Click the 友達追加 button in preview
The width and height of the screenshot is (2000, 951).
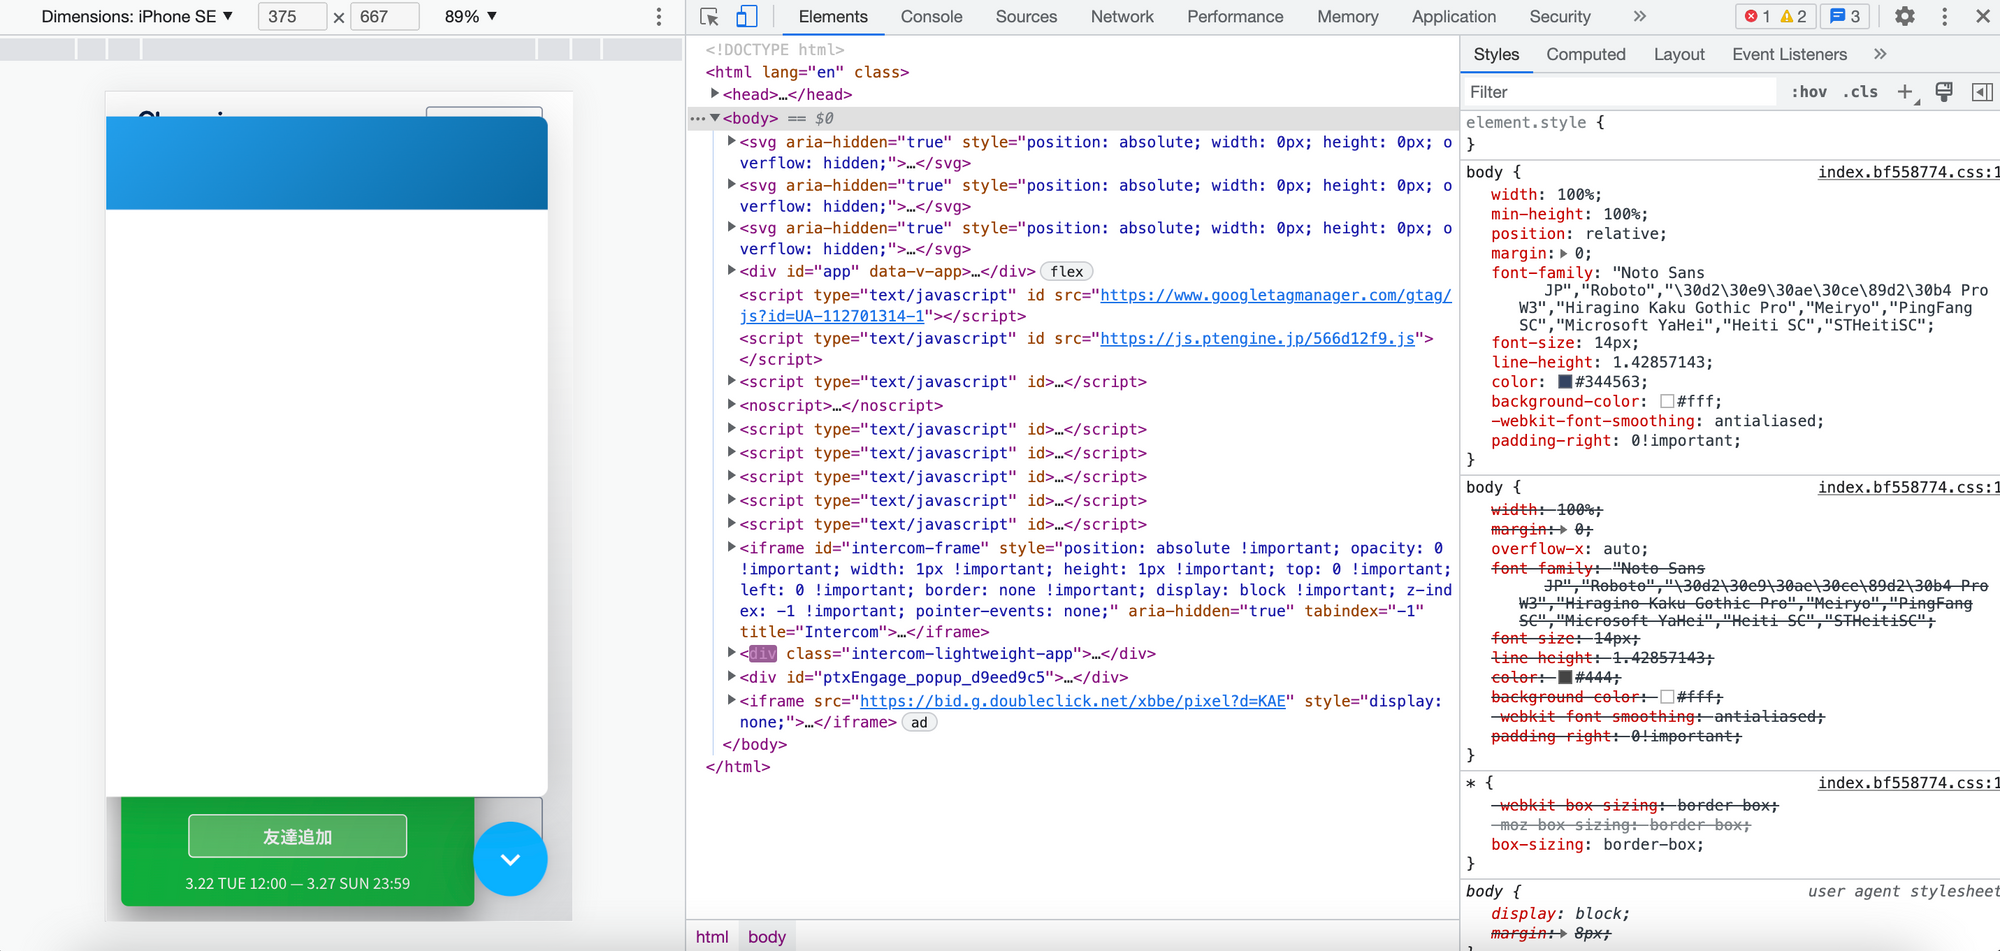297,836
